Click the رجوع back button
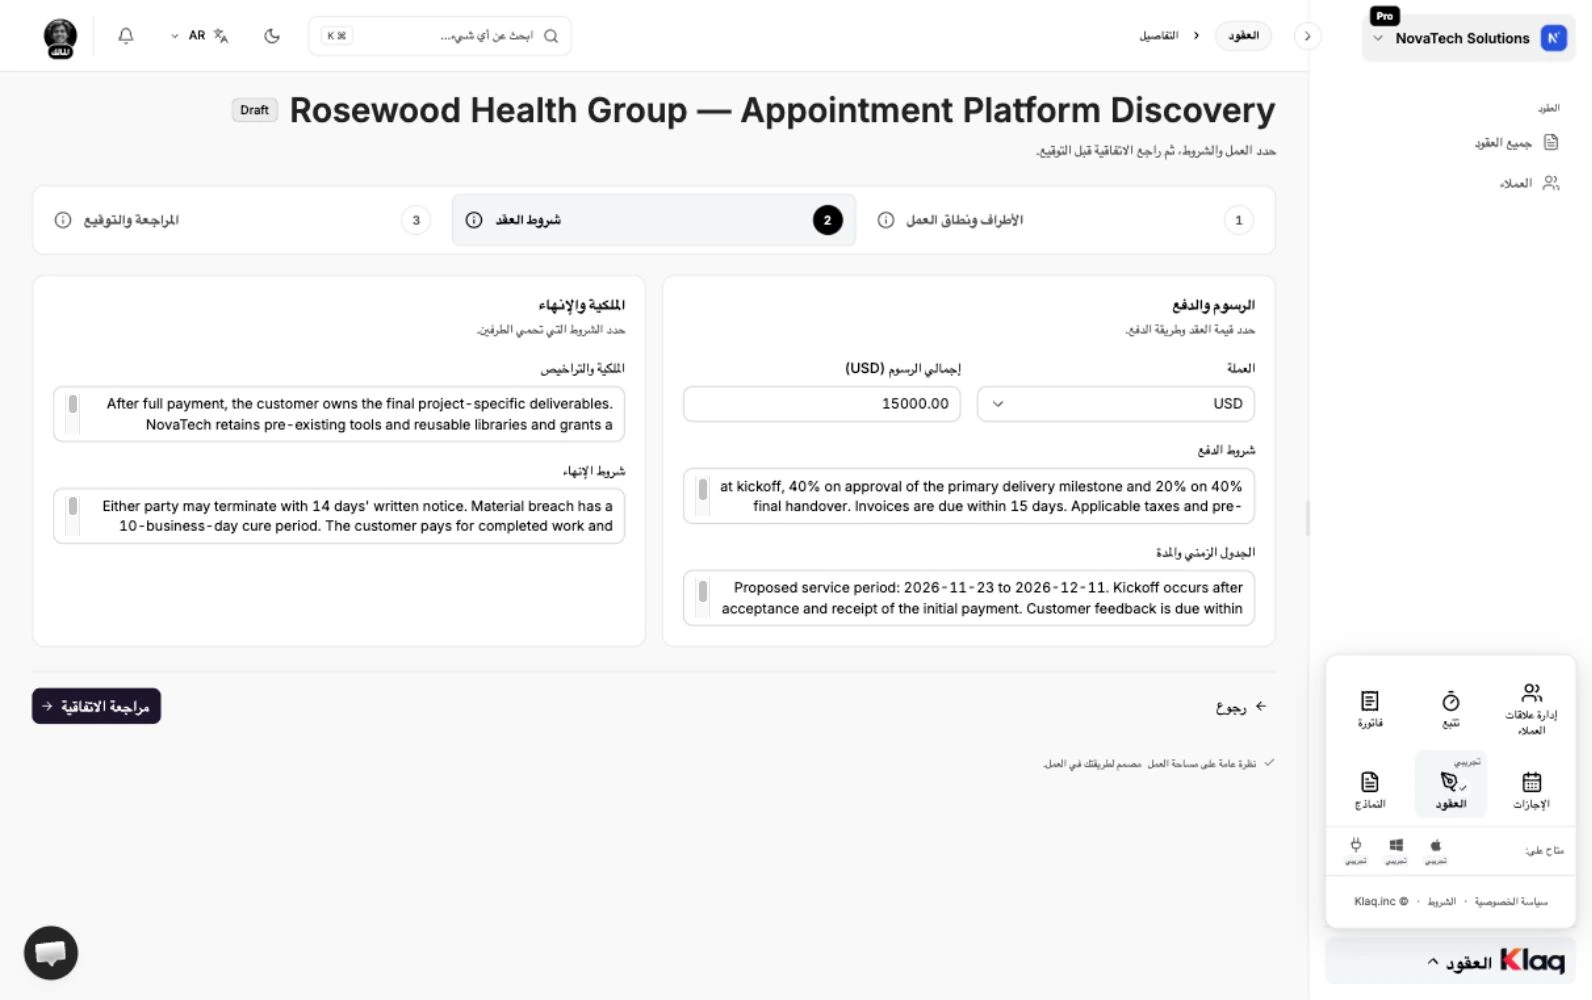The width and height of the screenshot is (1592, 1000). tap(1241, 707)
